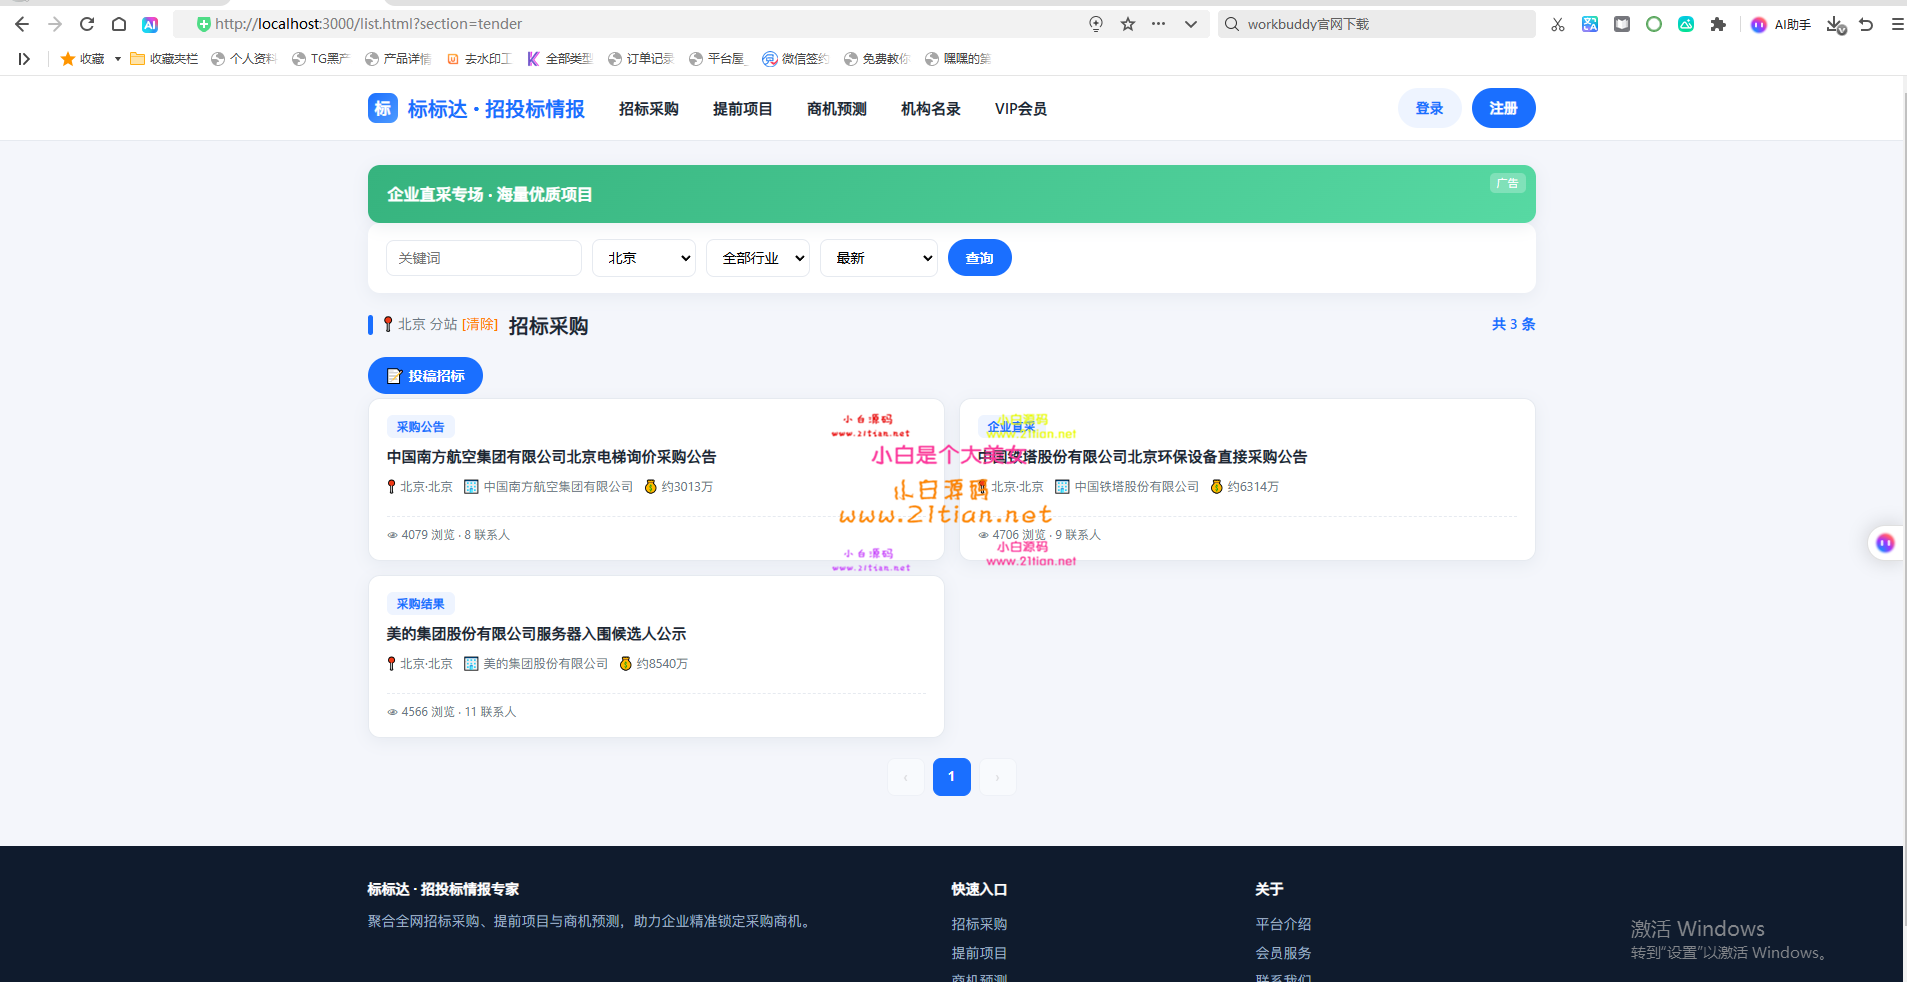This screenshot has width=1907, height=982.
Task: Clear the 北京 filter via [清除]
Action: pos(480,324)
